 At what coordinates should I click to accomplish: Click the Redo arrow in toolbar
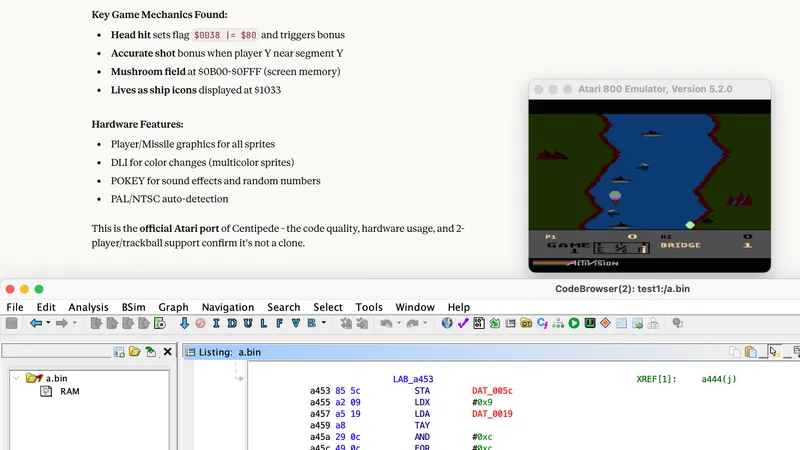pyautogui.click(x=412, y=323)
